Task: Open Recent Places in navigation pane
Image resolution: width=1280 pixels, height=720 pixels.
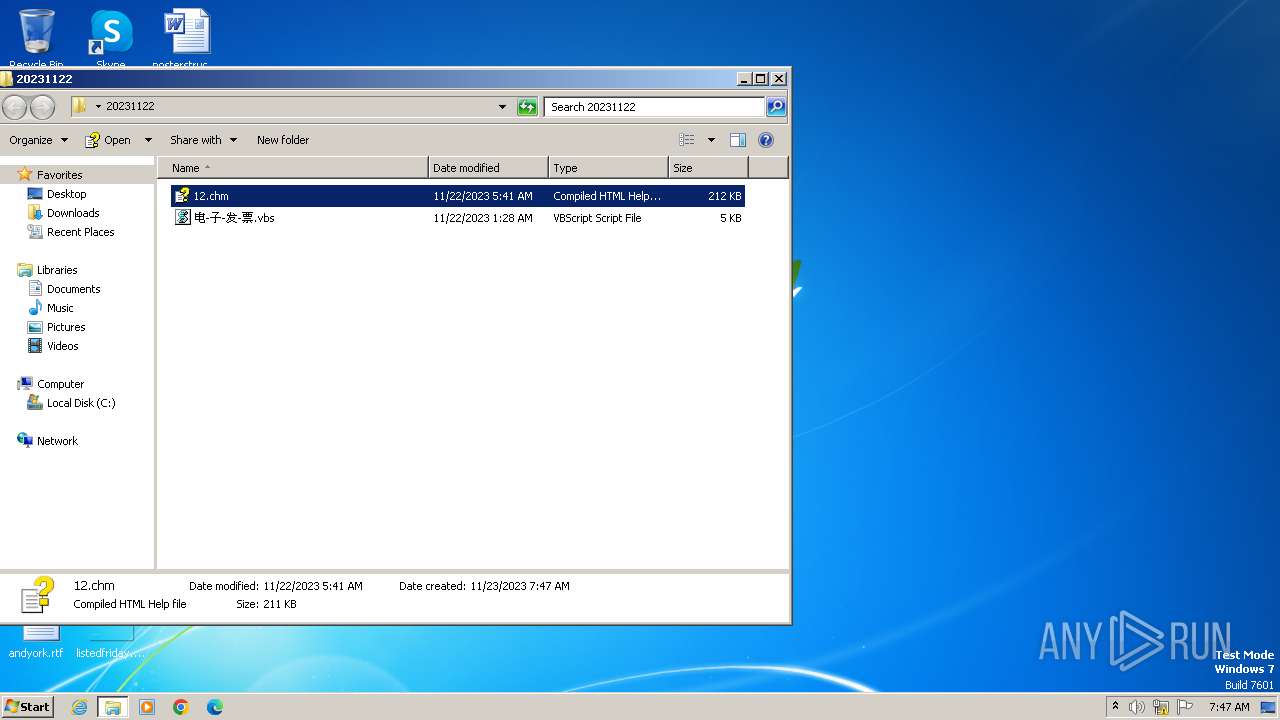Action: pyautogui.click(x=80, y=232)
